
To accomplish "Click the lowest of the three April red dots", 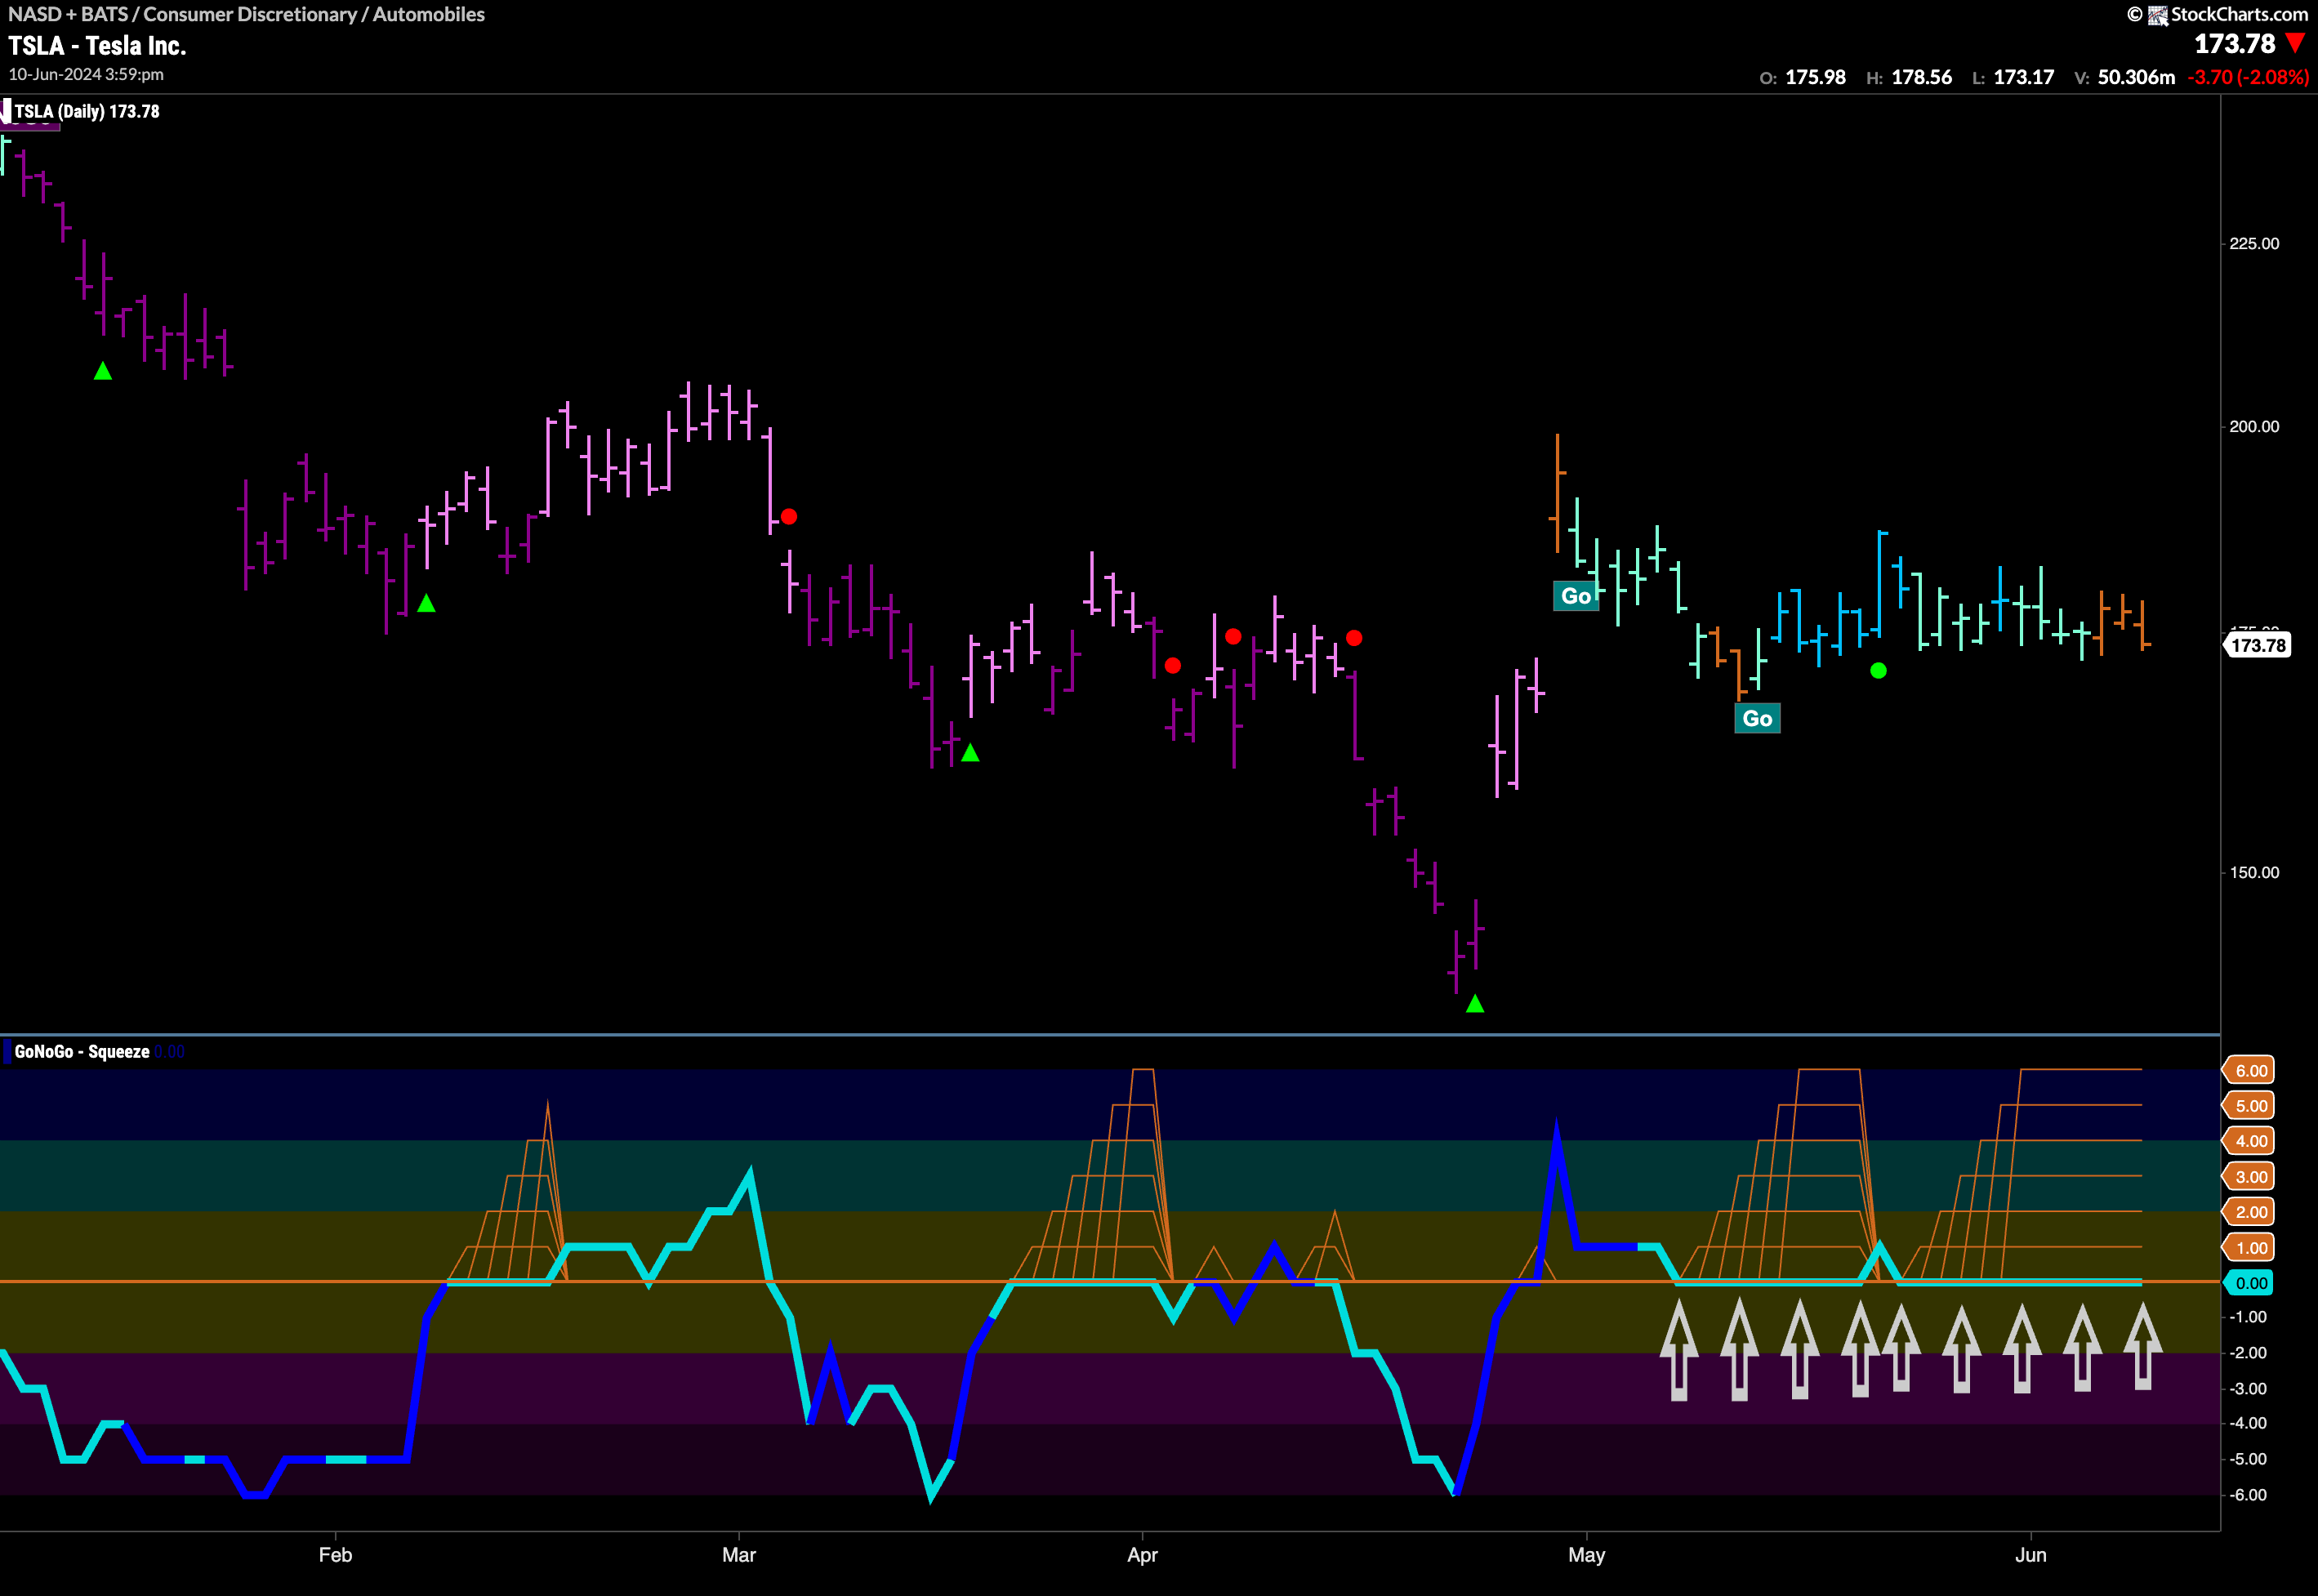I will (x=1173, y=666).
